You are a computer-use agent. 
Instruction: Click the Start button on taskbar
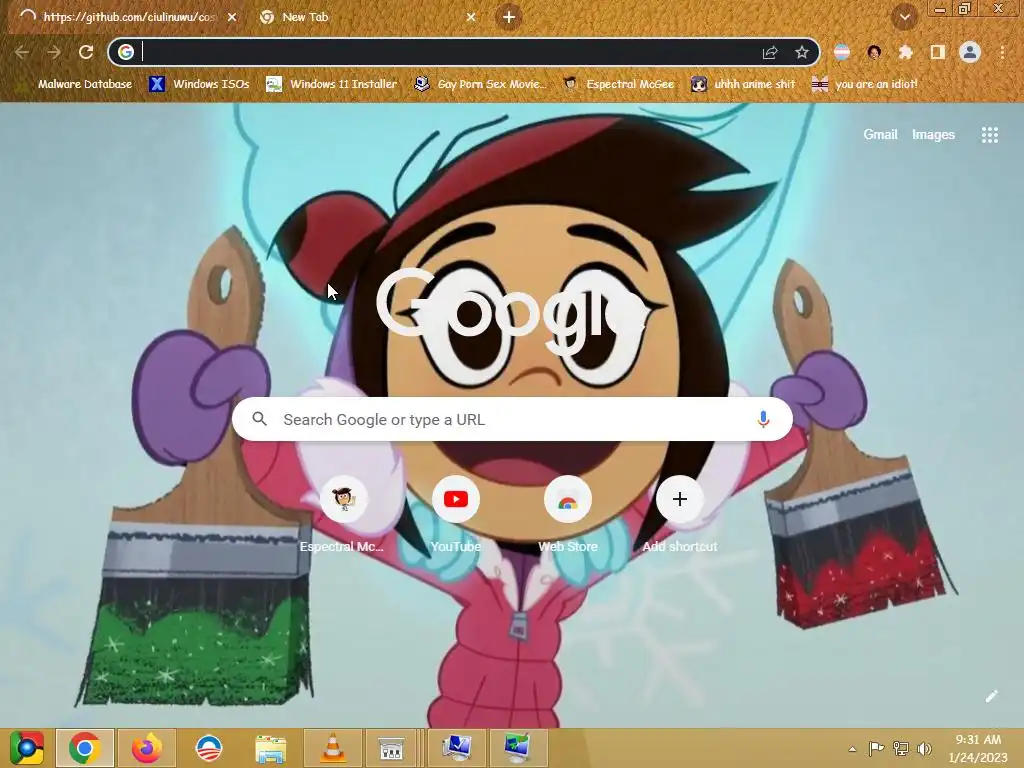coord(26,748)
